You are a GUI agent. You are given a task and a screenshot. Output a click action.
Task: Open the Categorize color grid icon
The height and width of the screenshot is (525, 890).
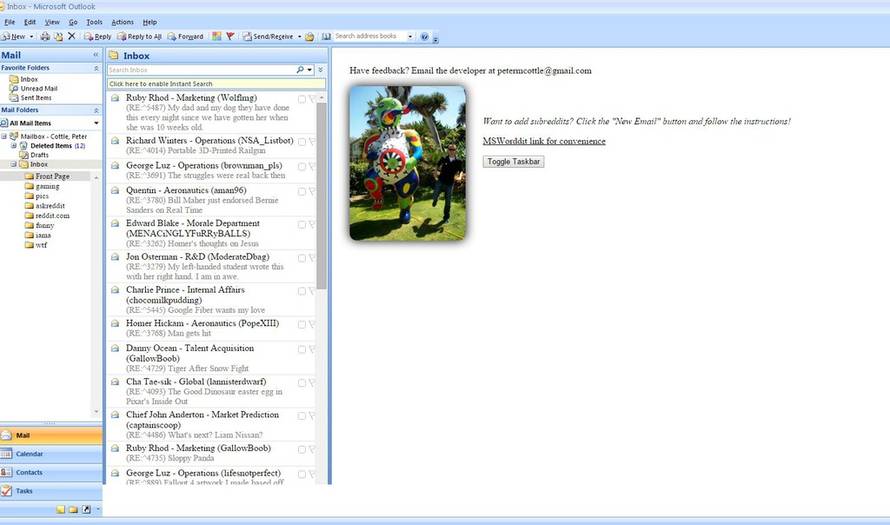pos(216,36)
